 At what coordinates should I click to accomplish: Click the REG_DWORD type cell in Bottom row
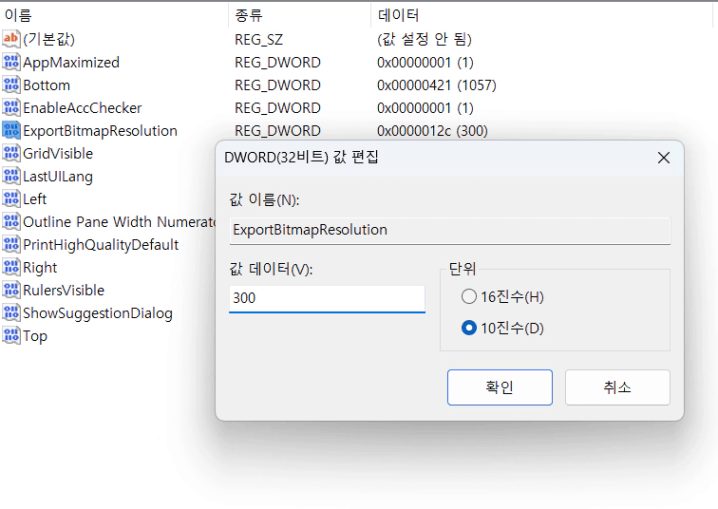(x=277, y=86)
